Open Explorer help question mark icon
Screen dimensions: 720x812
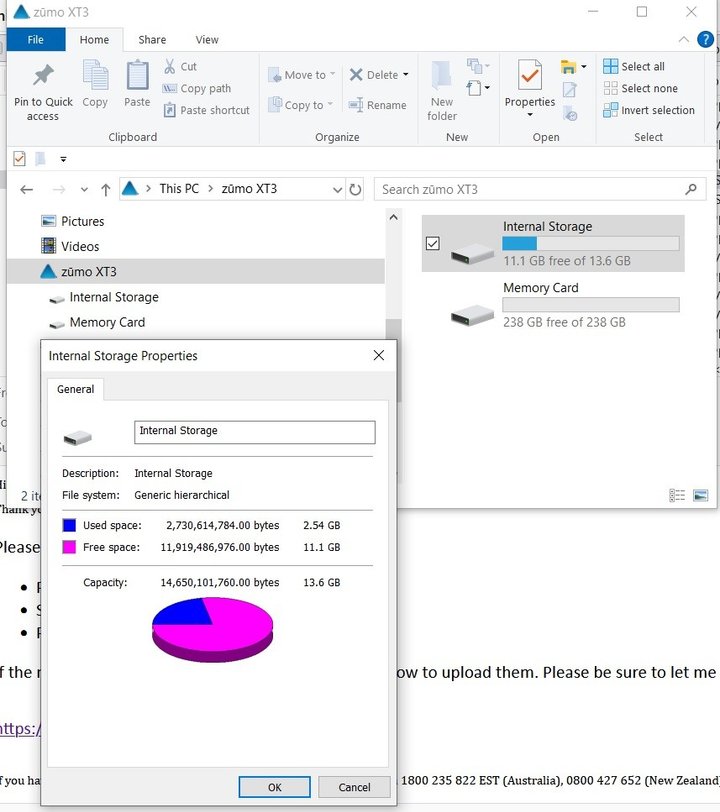point(705,39)
